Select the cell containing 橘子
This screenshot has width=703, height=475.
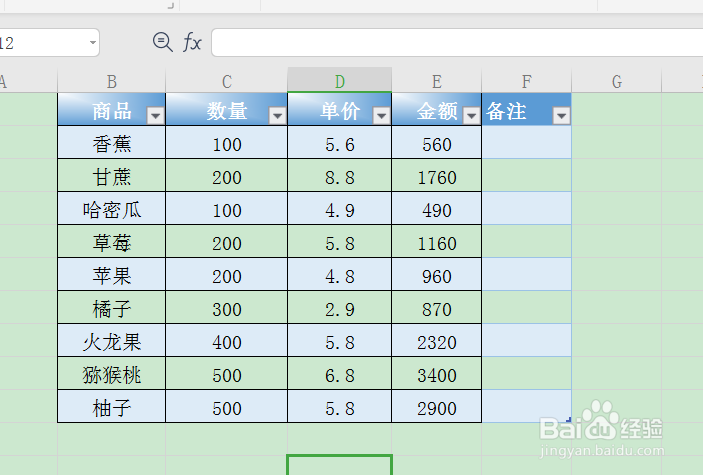pyautogui.click(x=112, y=307)
